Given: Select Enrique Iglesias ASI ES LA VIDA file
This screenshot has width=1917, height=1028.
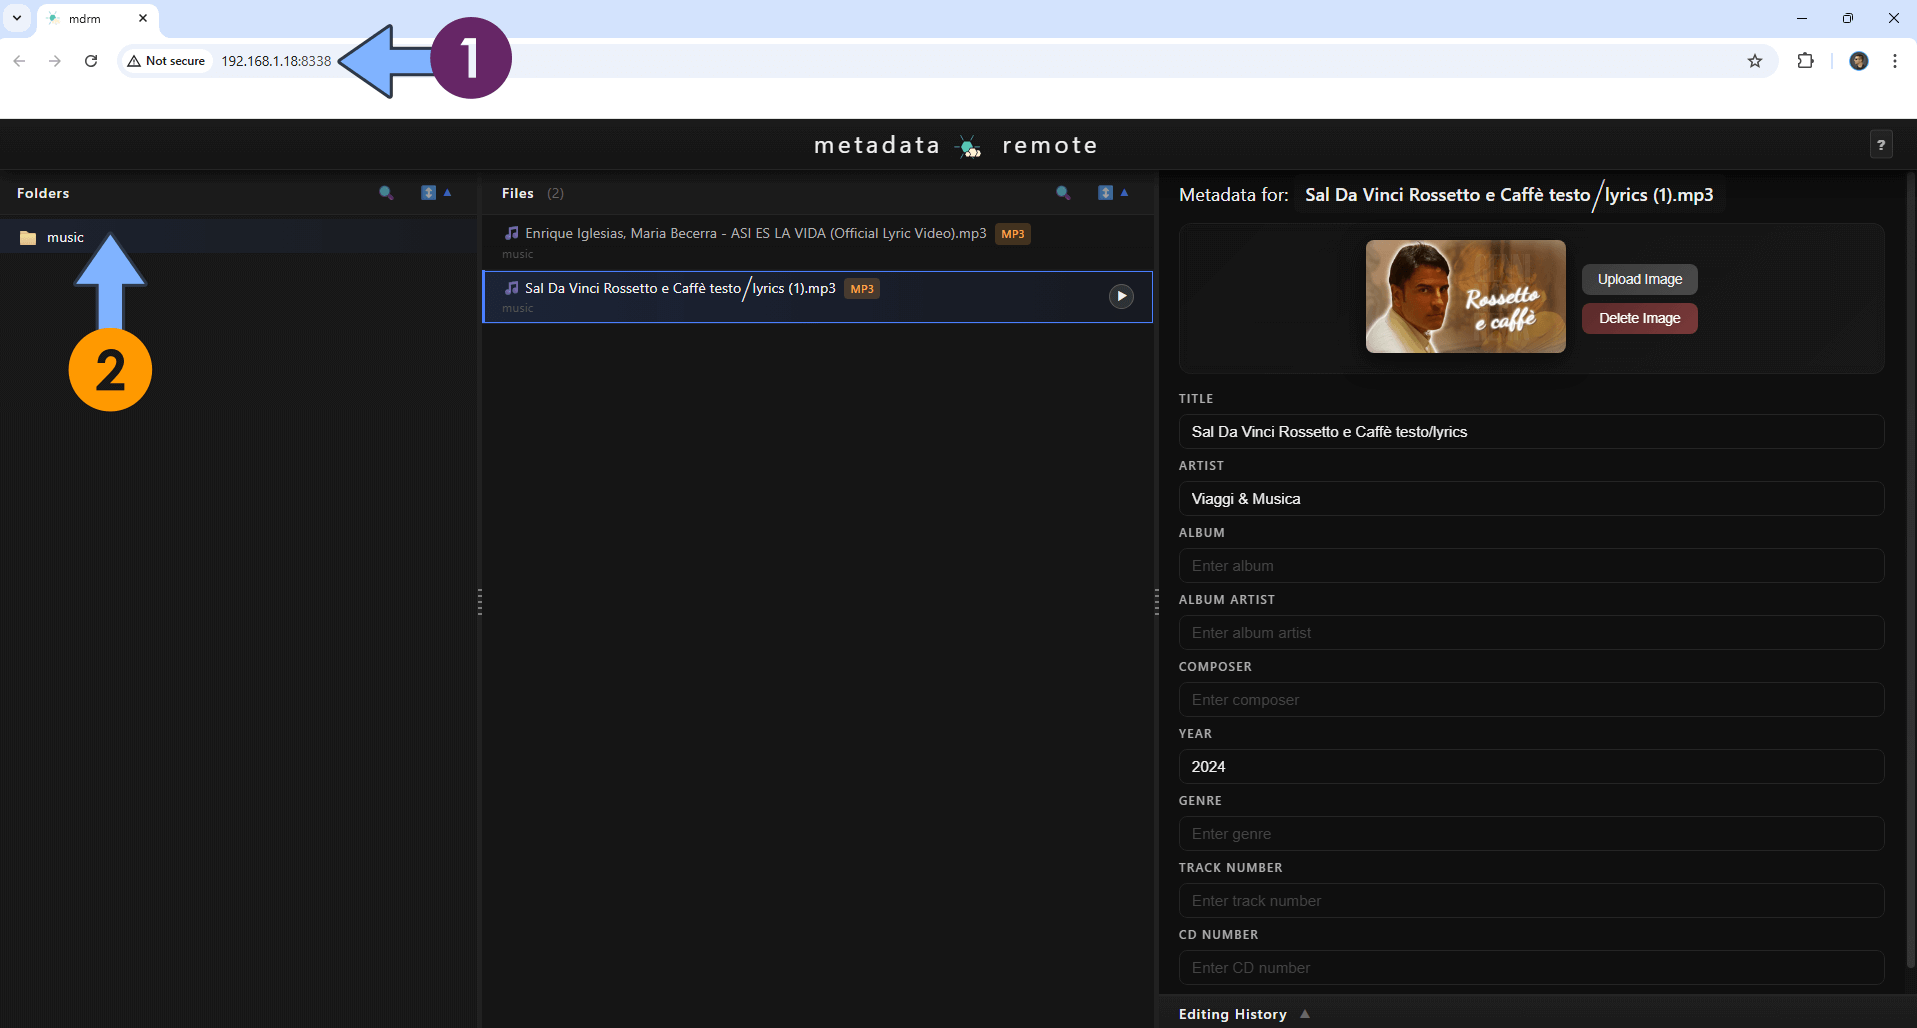Looking at the screenshot, I should (817, 242).
